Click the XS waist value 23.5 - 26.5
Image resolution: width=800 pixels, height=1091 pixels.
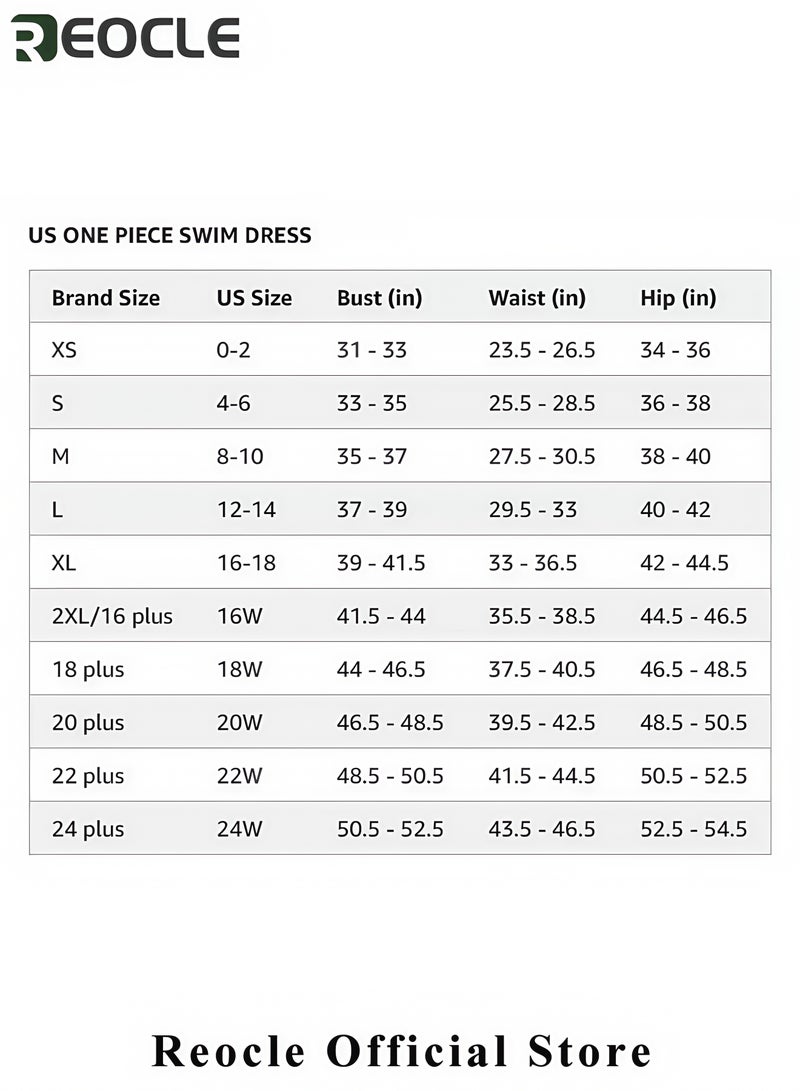(542, 350)
